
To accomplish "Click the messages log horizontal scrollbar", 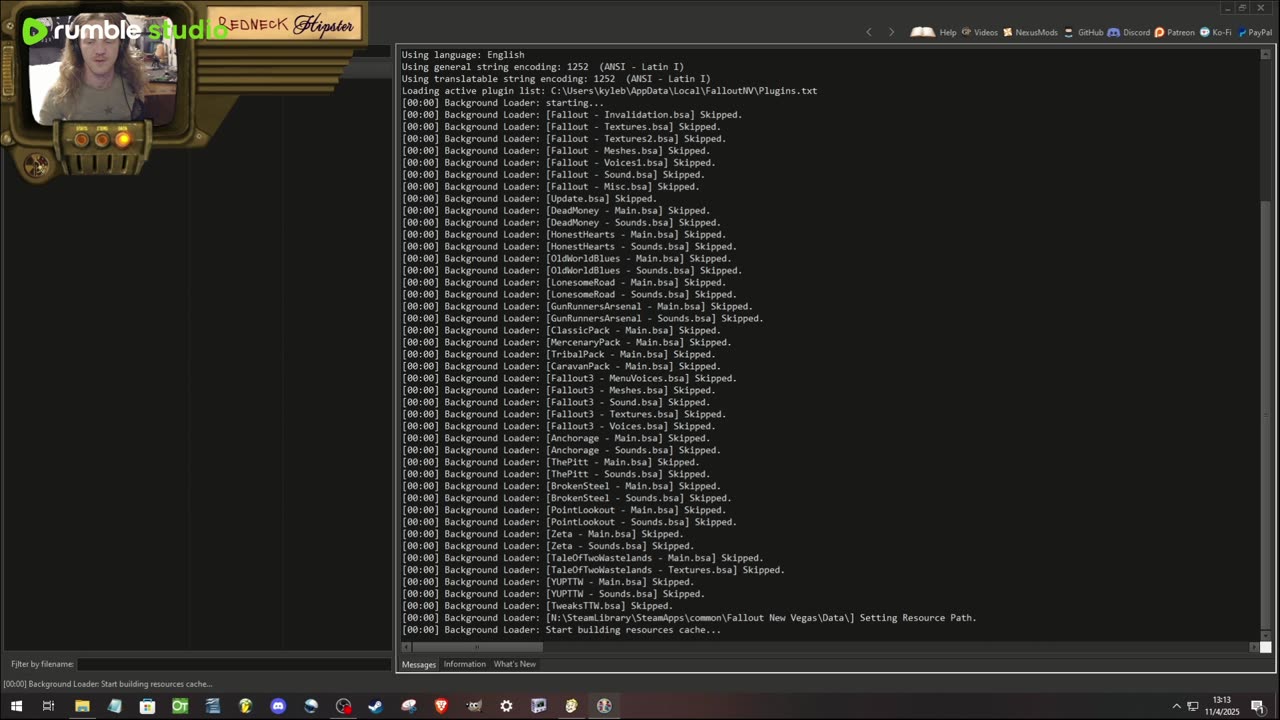I will click(477, 647).
